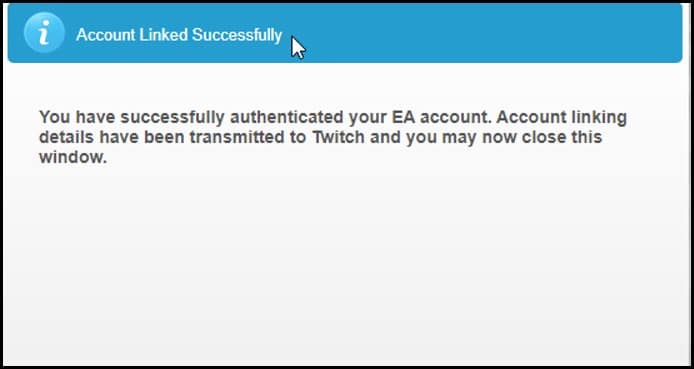The width and height of the screenshot is (694, 369).
Task: Click the word "Linked" in the banner
Action: 164,35
